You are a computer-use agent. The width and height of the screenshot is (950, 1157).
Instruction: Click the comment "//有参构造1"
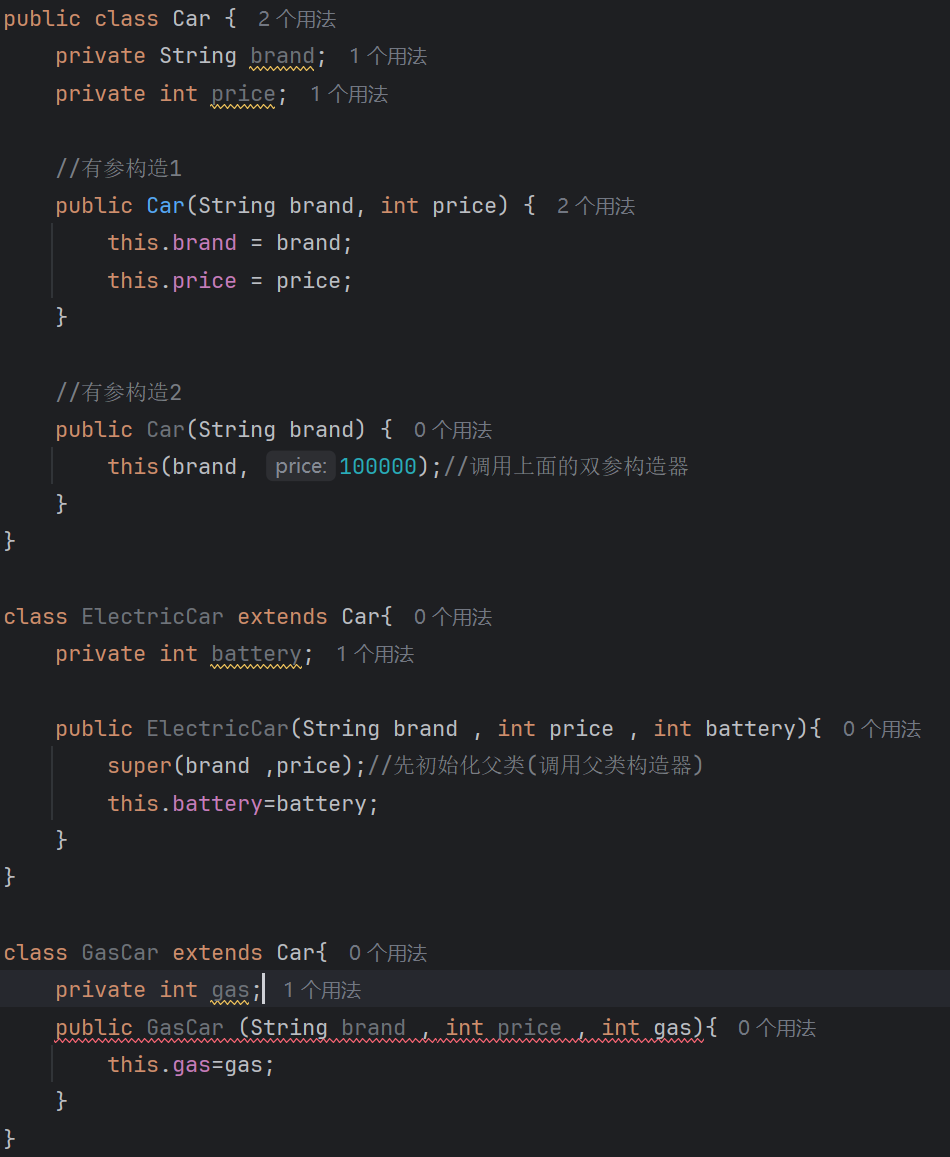[x=119, y=168]
